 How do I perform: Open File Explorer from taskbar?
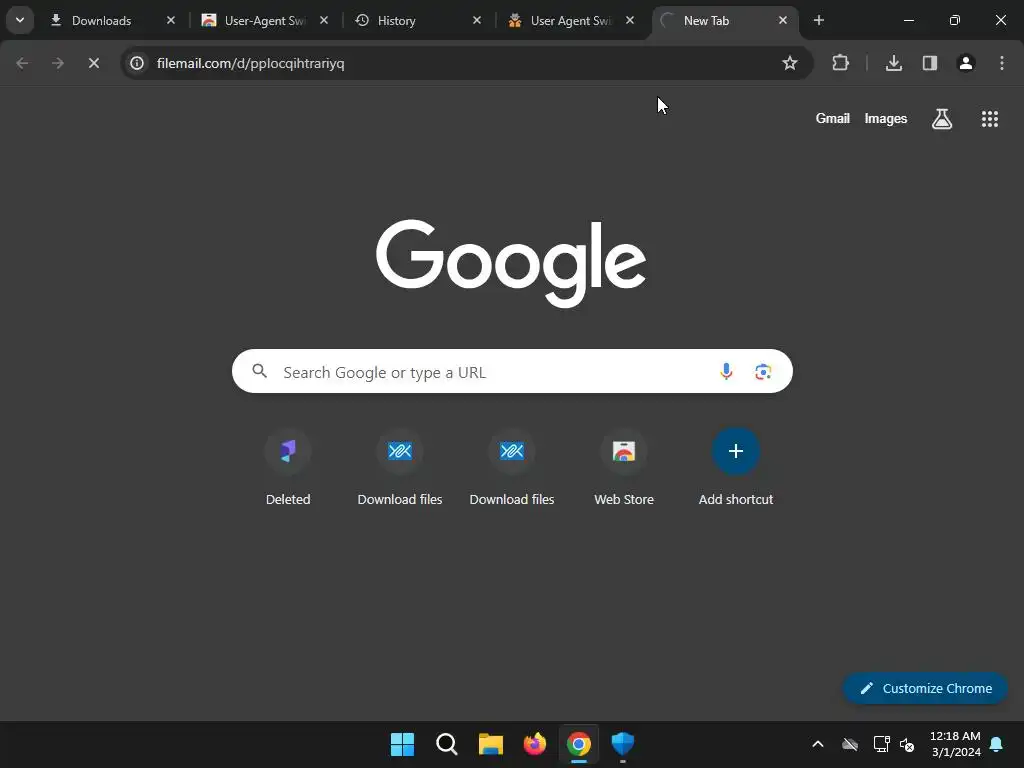[490, 744]
